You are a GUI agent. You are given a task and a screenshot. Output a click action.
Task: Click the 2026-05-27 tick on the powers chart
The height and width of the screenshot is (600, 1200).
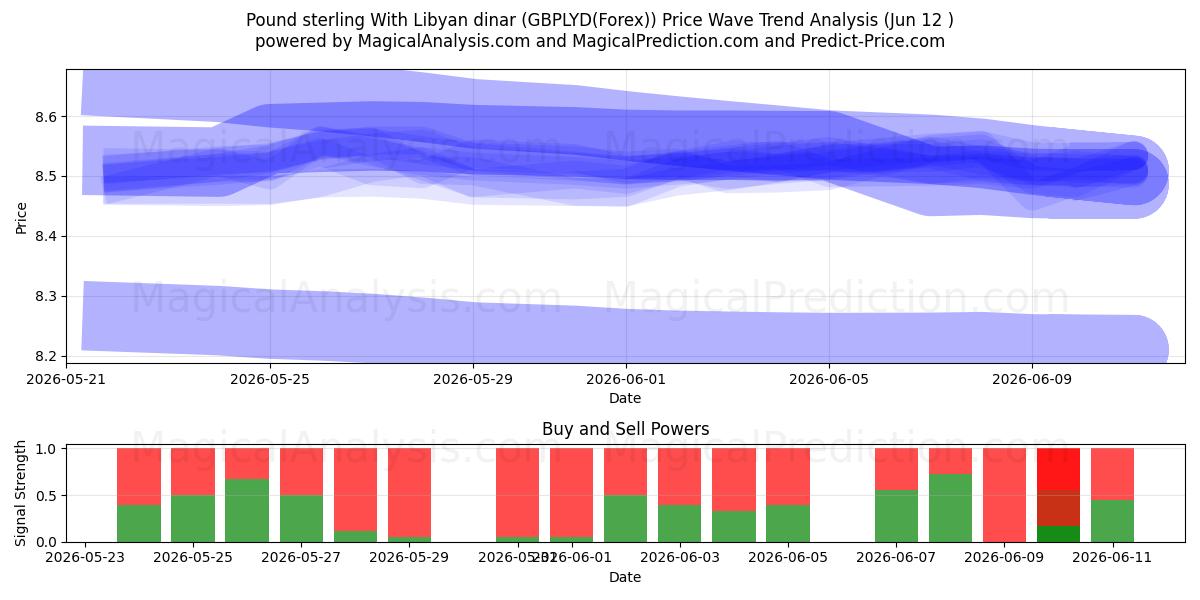tap(301, 558)
